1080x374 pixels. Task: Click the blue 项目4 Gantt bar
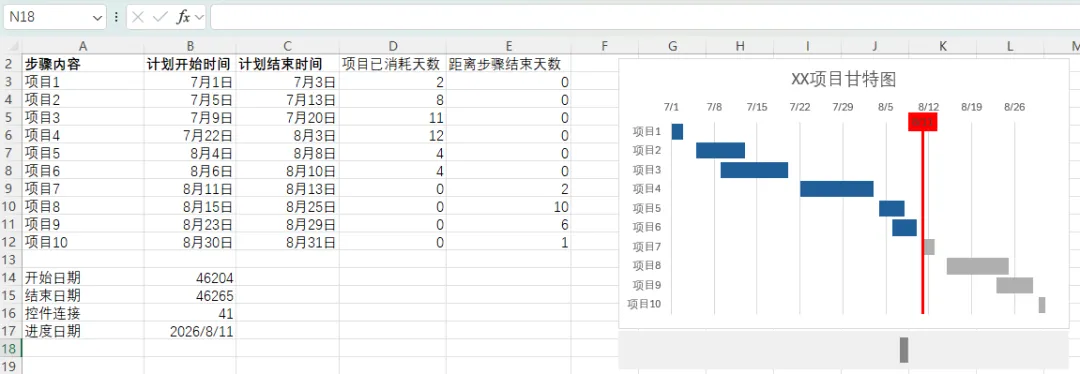coord(837,189)
